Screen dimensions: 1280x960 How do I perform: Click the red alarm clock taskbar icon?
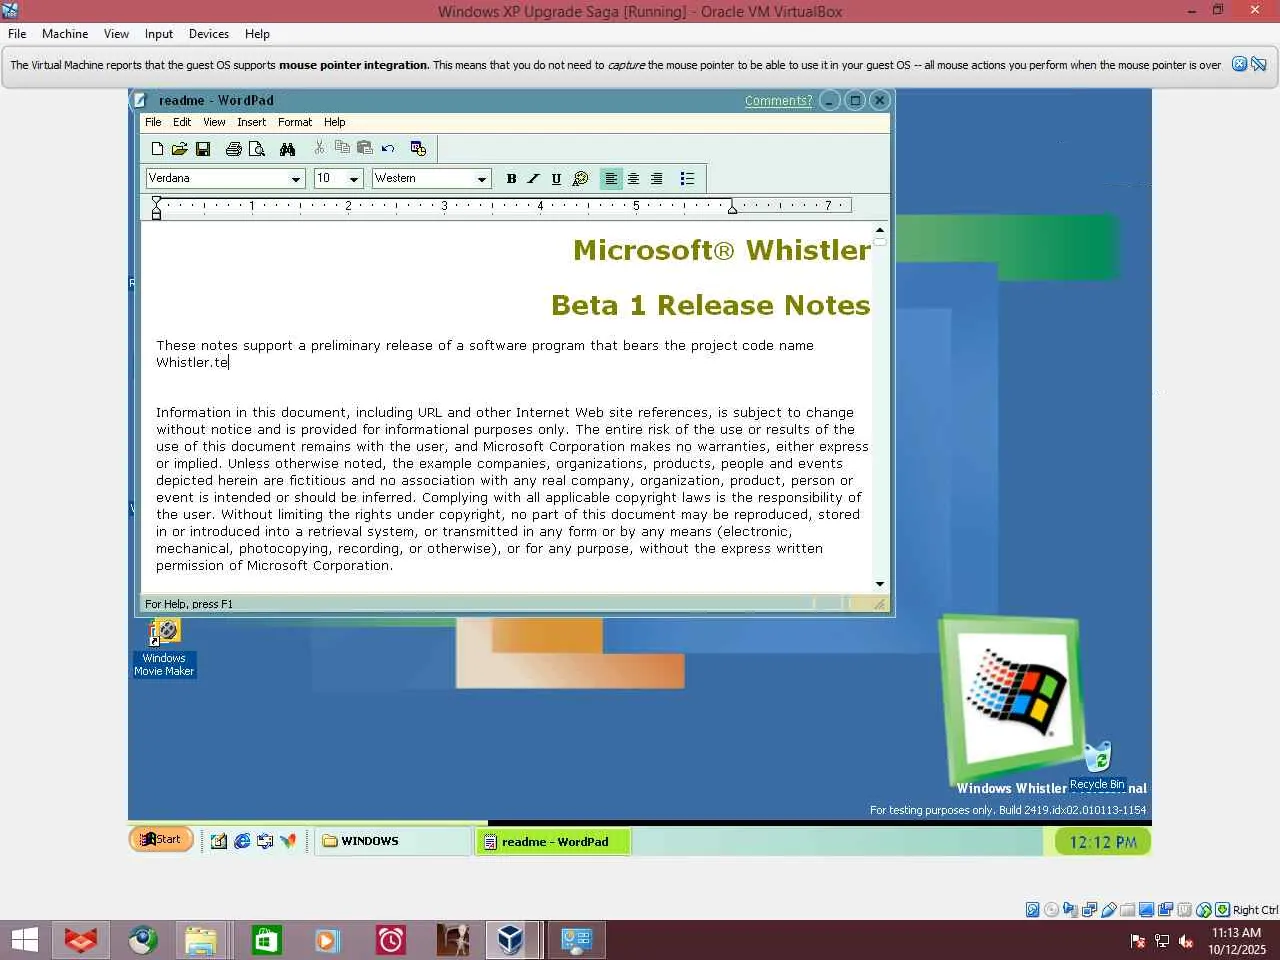click(390, 940)
